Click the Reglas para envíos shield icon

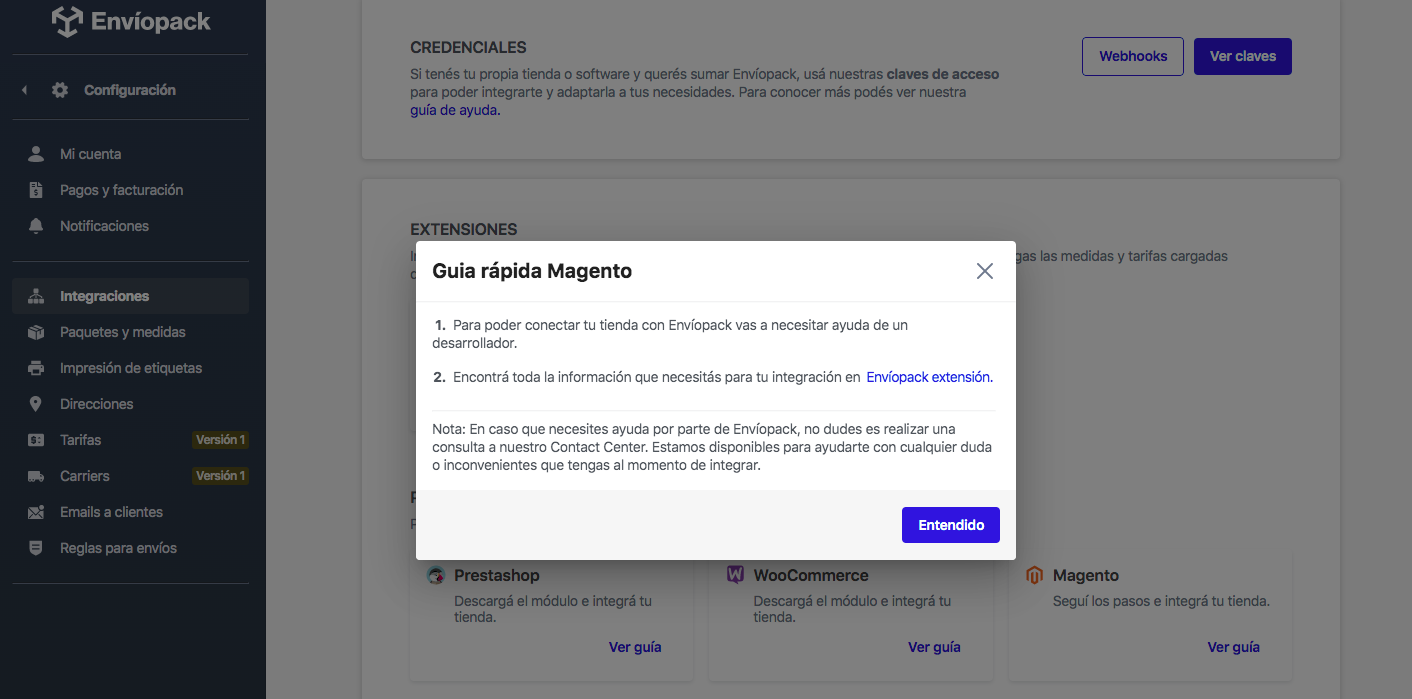[x=36, y=548]
